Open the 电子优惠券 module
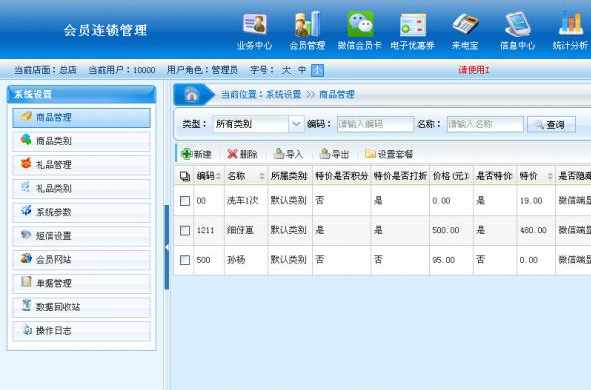 (413, 32)
